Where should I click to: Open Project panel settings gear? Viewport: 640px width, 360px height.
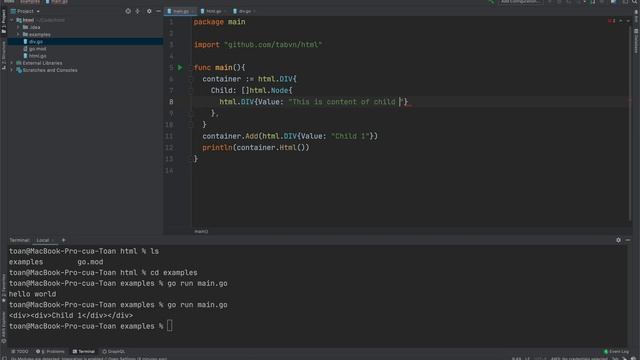click(149, 11)
